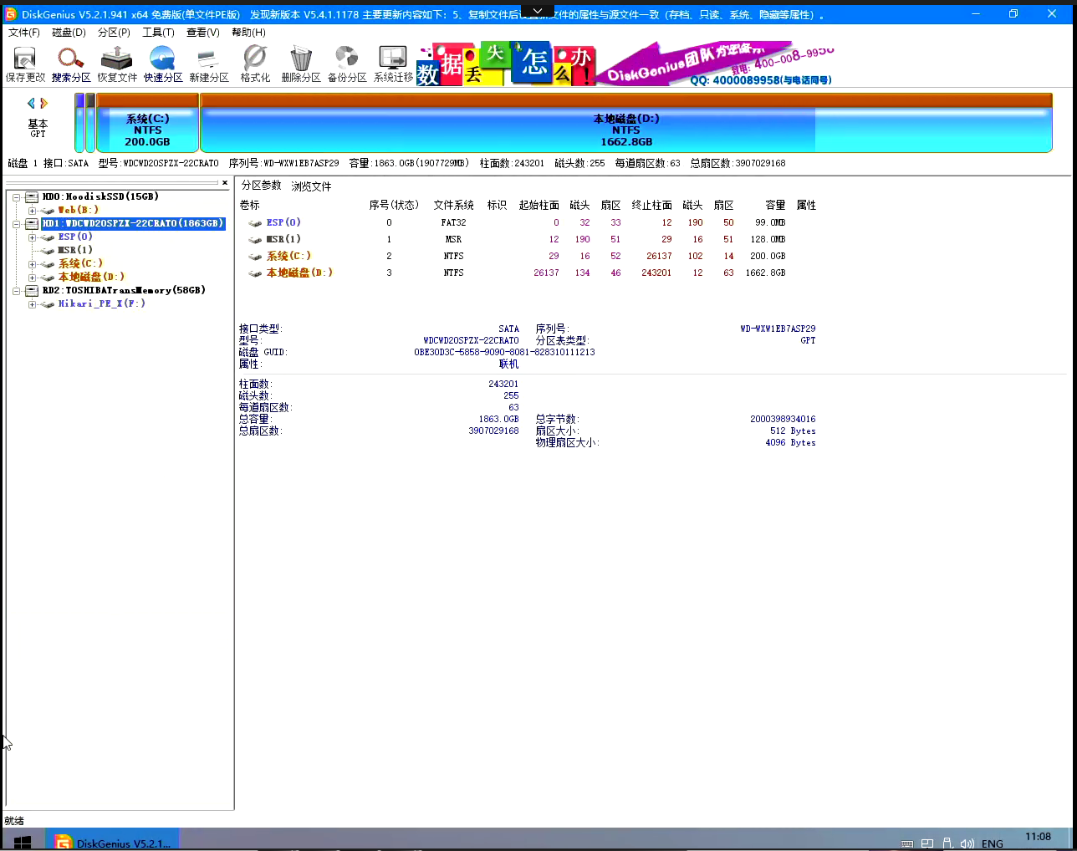Select the 搜索分区 (Search Partition) tool
The width and height of the screenshot is (1077, 851).
(69, 62)
